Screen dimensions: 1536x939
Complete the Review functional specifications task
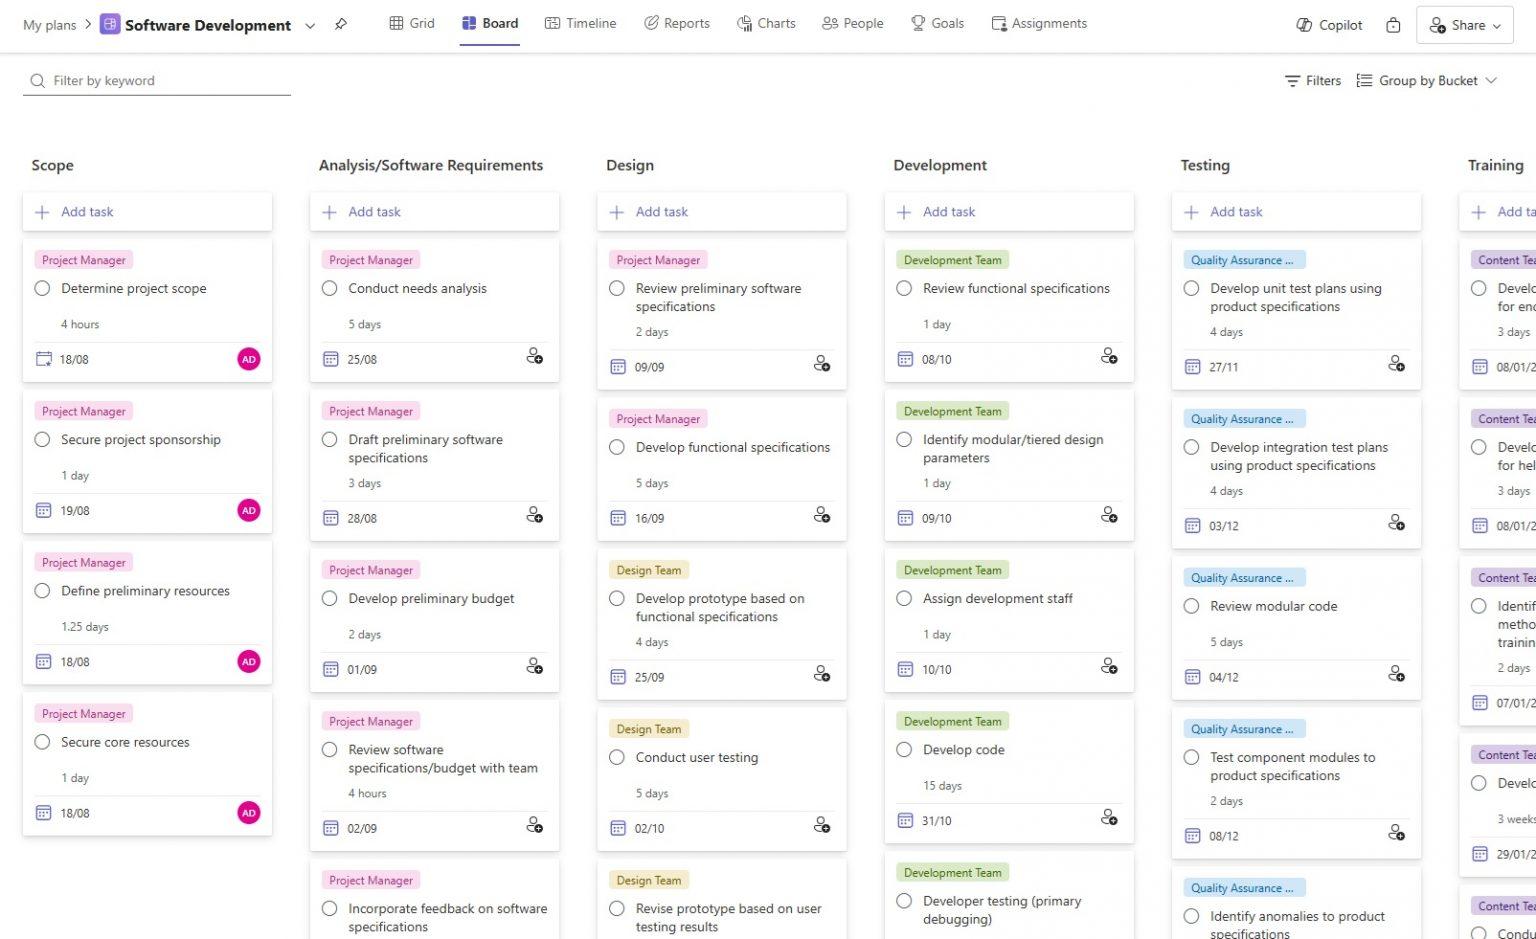tap(904, 288)
